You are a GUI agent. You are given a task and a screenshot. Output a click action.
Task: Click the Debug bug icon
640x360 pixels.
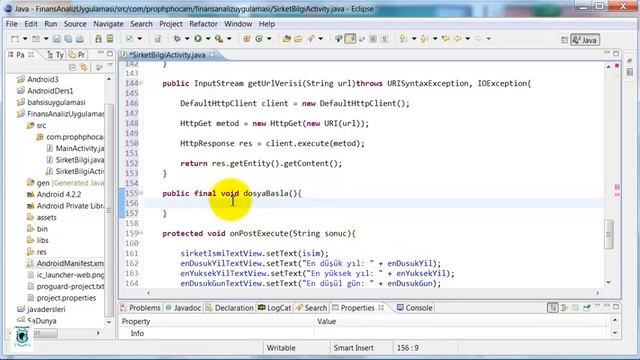click(x=177, y=39)
